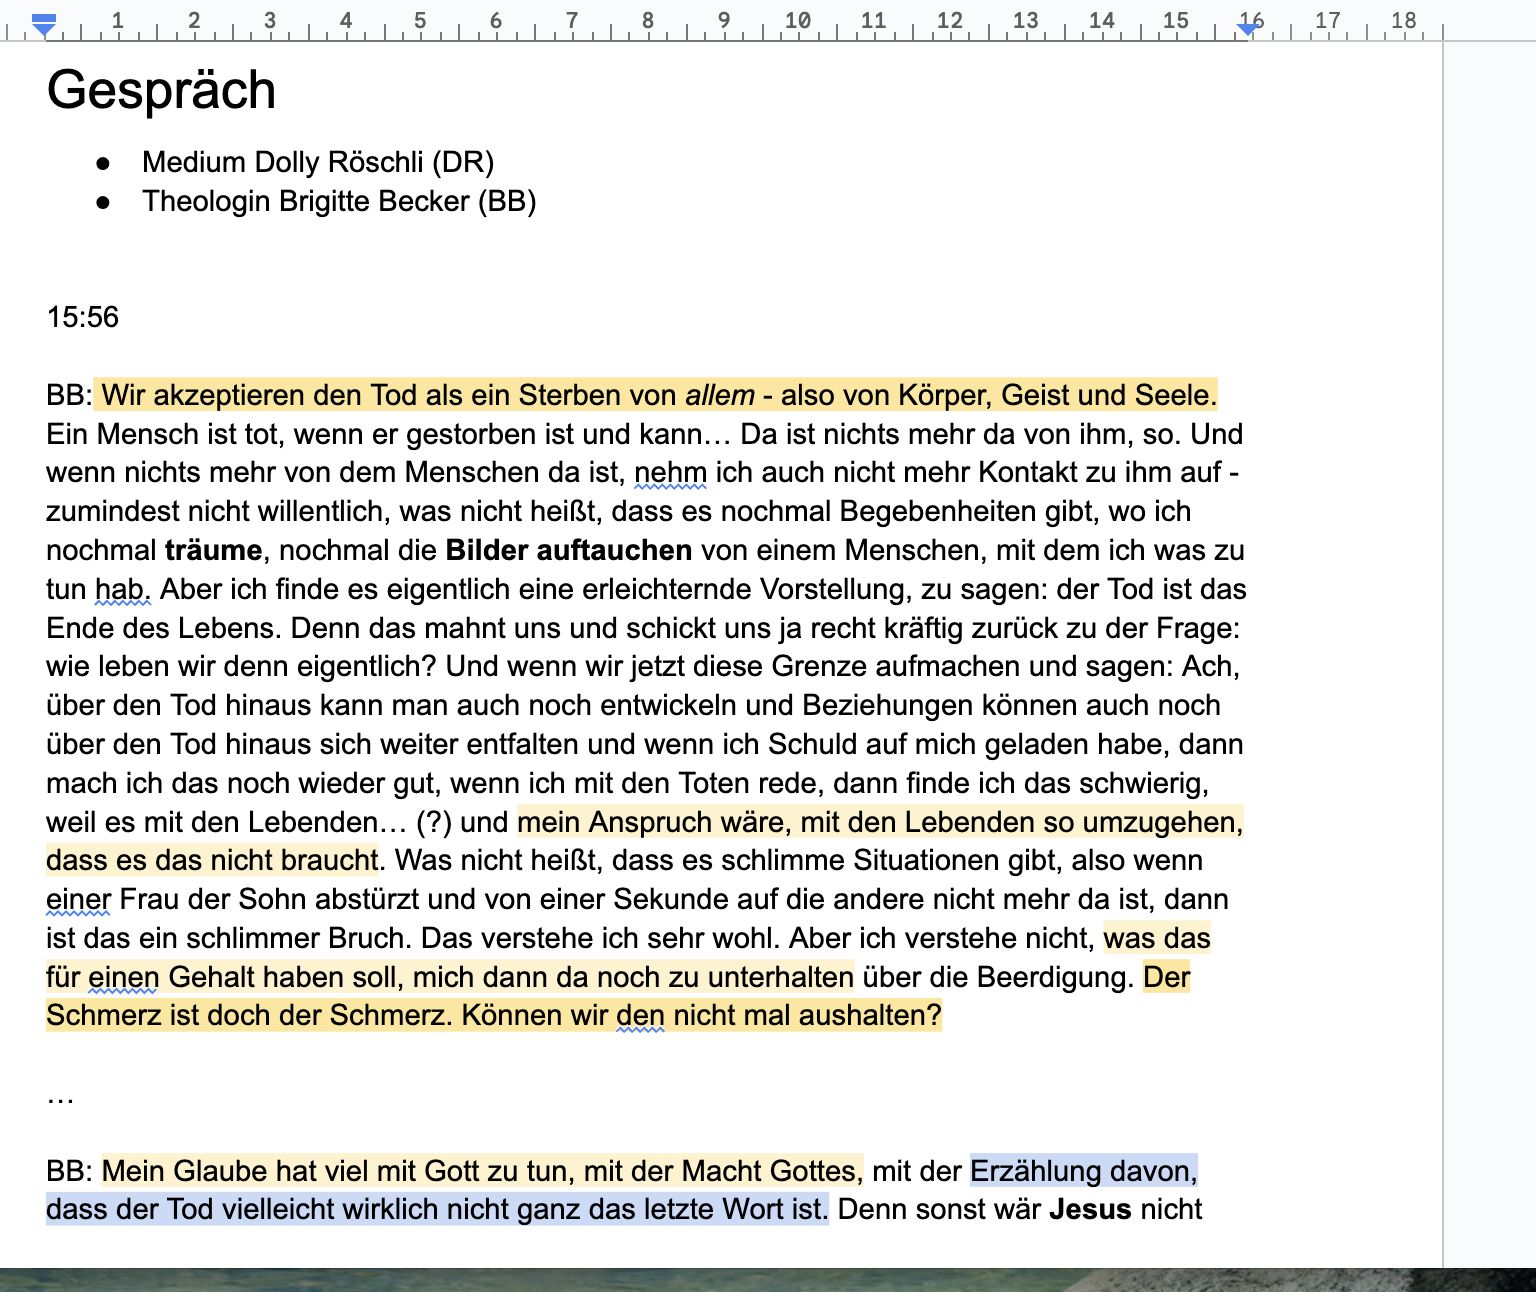Click the spell-flagged word "hab."
Image resolution: width=1536 pixels, height=1292 pixels.
coord(122,590)
